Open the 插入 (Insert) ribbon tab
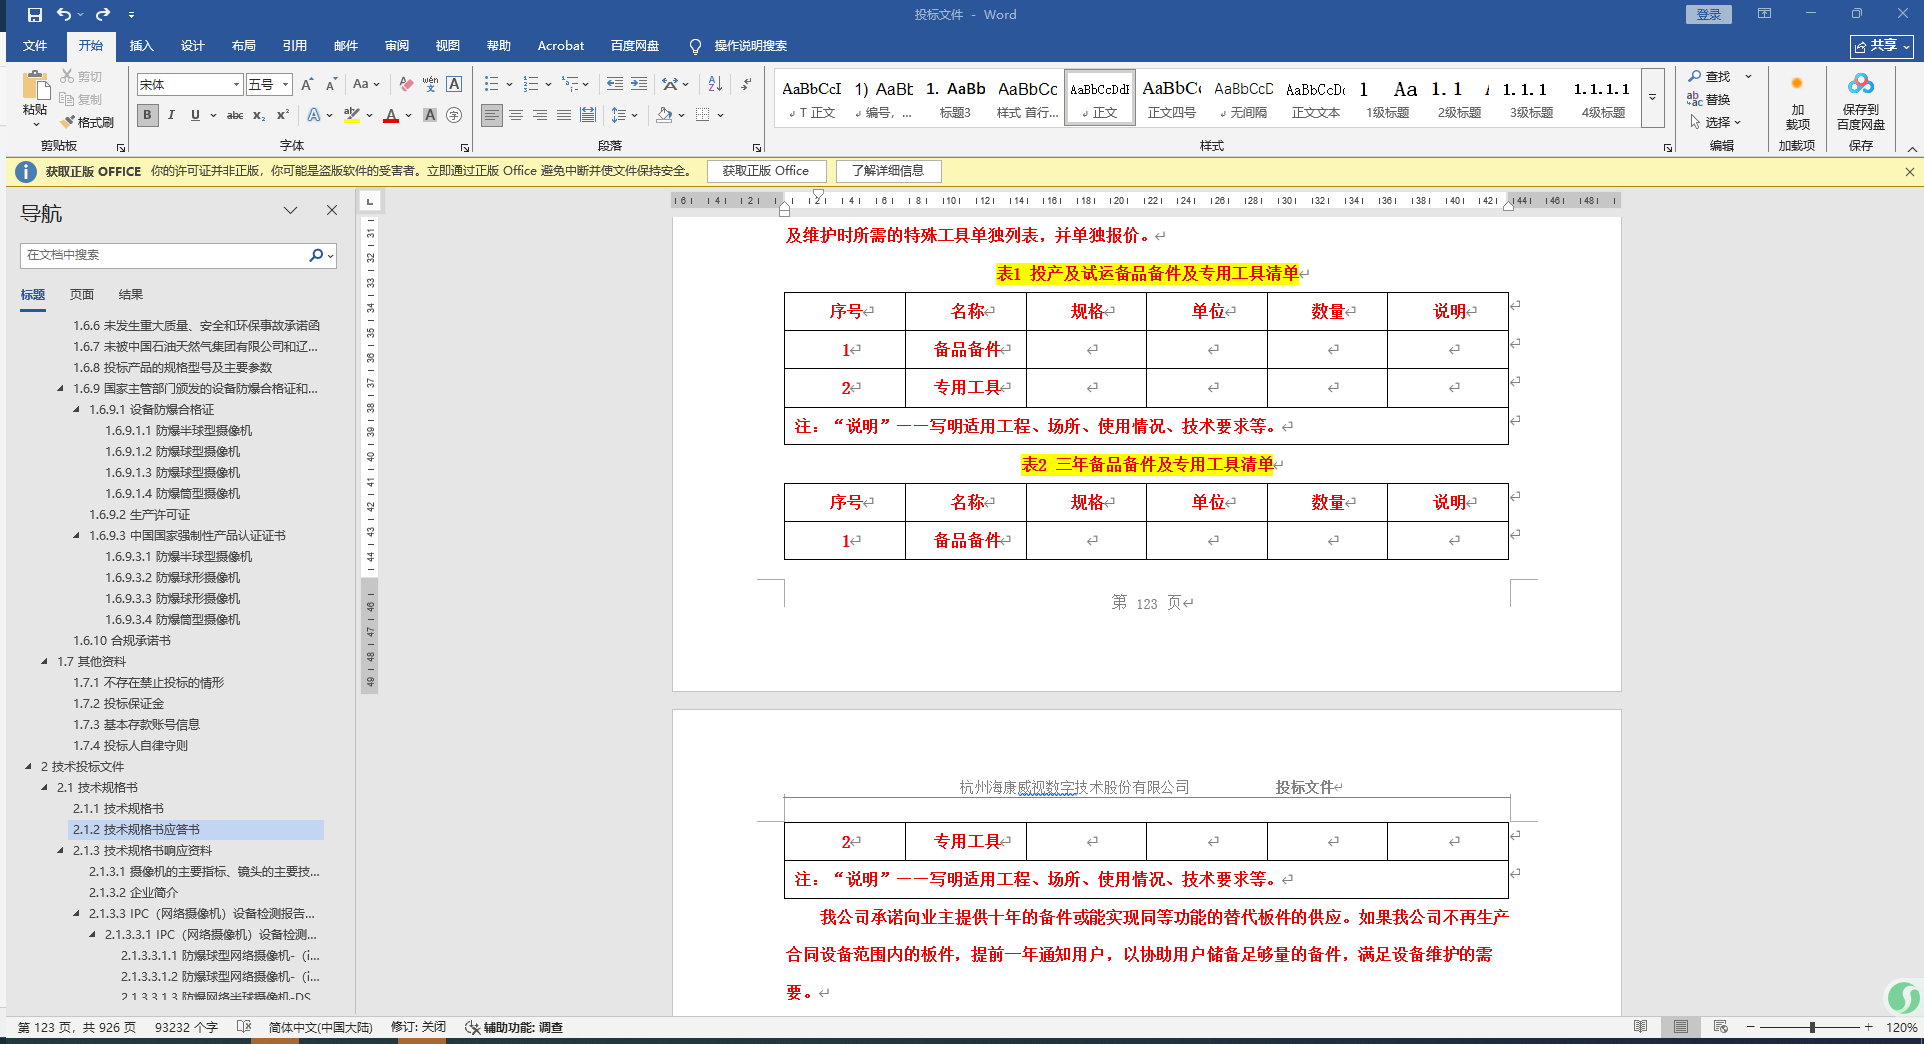The height and width of the screenshot is (1044, 1924). [x=141, y=46]
